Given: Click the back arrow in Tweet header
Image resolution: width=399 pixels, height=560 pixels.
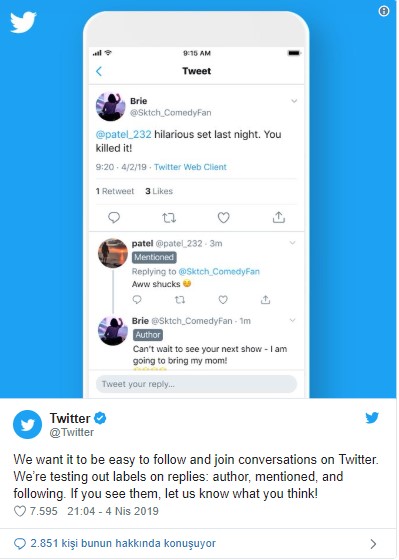Looking at the screenshot, I should point(99,71).
